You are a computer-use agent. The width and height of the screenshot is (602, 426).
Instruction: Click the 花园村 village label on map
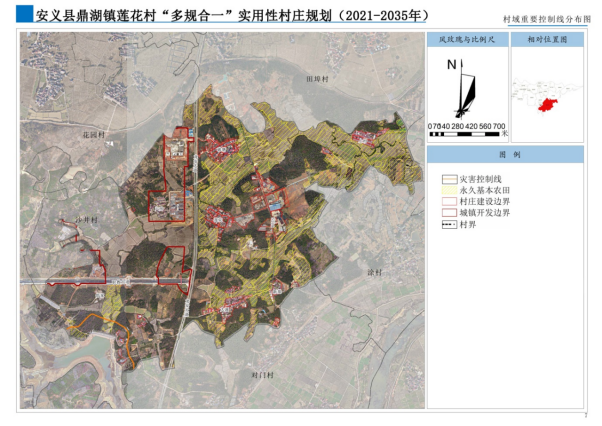coord(94,133)
